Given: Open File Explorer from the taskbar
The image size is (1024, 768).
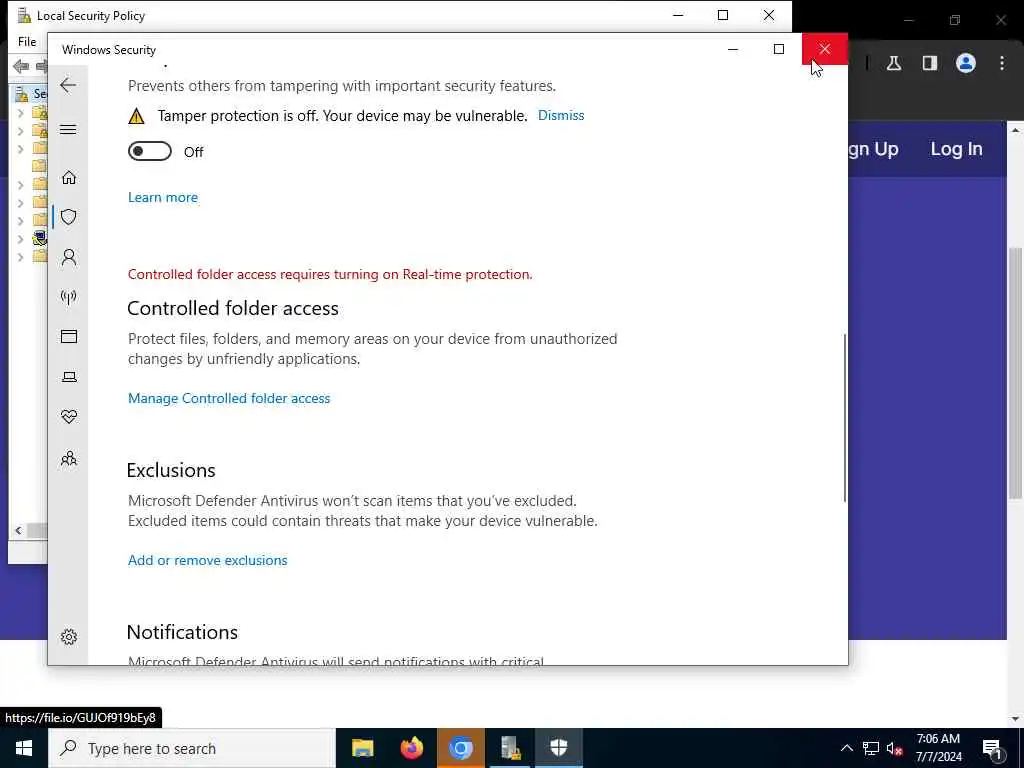Looking at the screenshot, I should 362,748.
